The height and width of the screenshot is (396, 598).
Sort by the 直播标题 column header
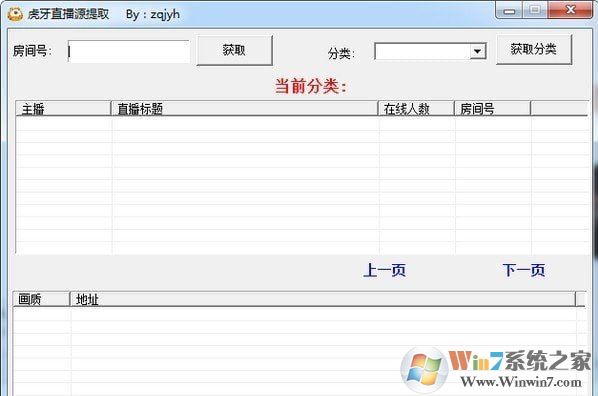click(x=244, y=109)
